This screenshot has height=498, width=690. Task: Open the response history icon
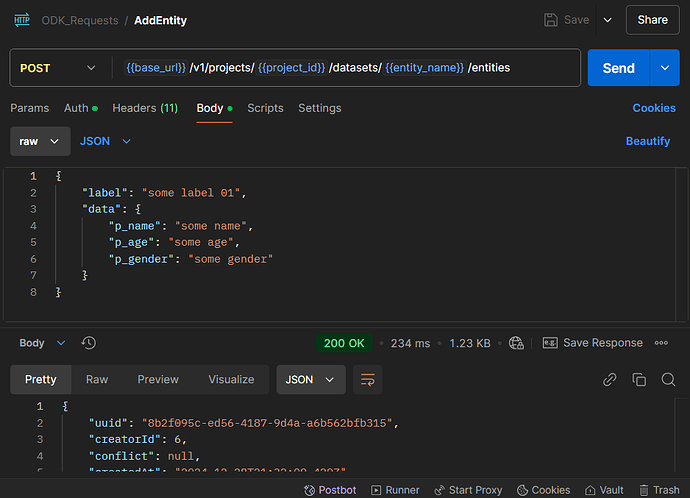pos(88,343)
